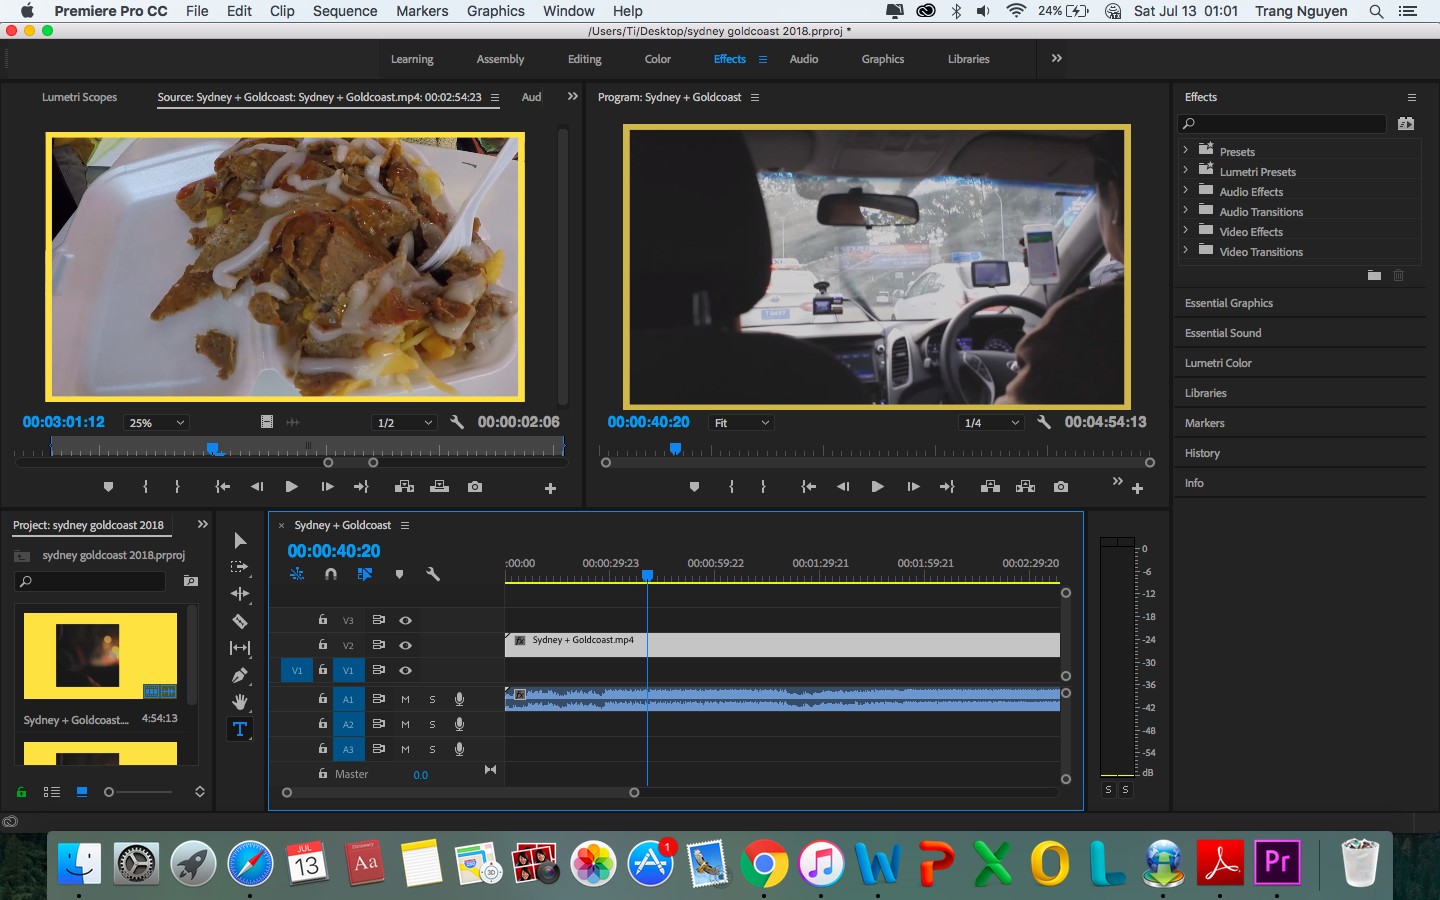Screen dimensions: 1440x900
Task: Solo audio track A2
Action: (432, 724)
